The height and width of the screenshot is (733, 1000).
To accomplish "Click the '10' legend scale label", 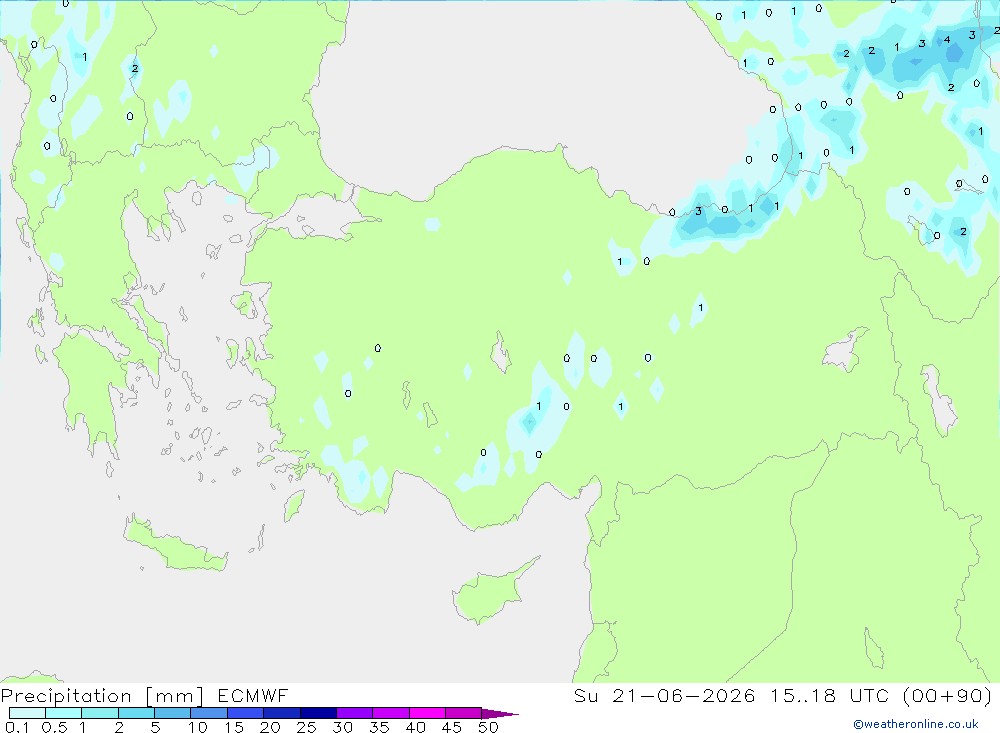I will tap(198, 727).
